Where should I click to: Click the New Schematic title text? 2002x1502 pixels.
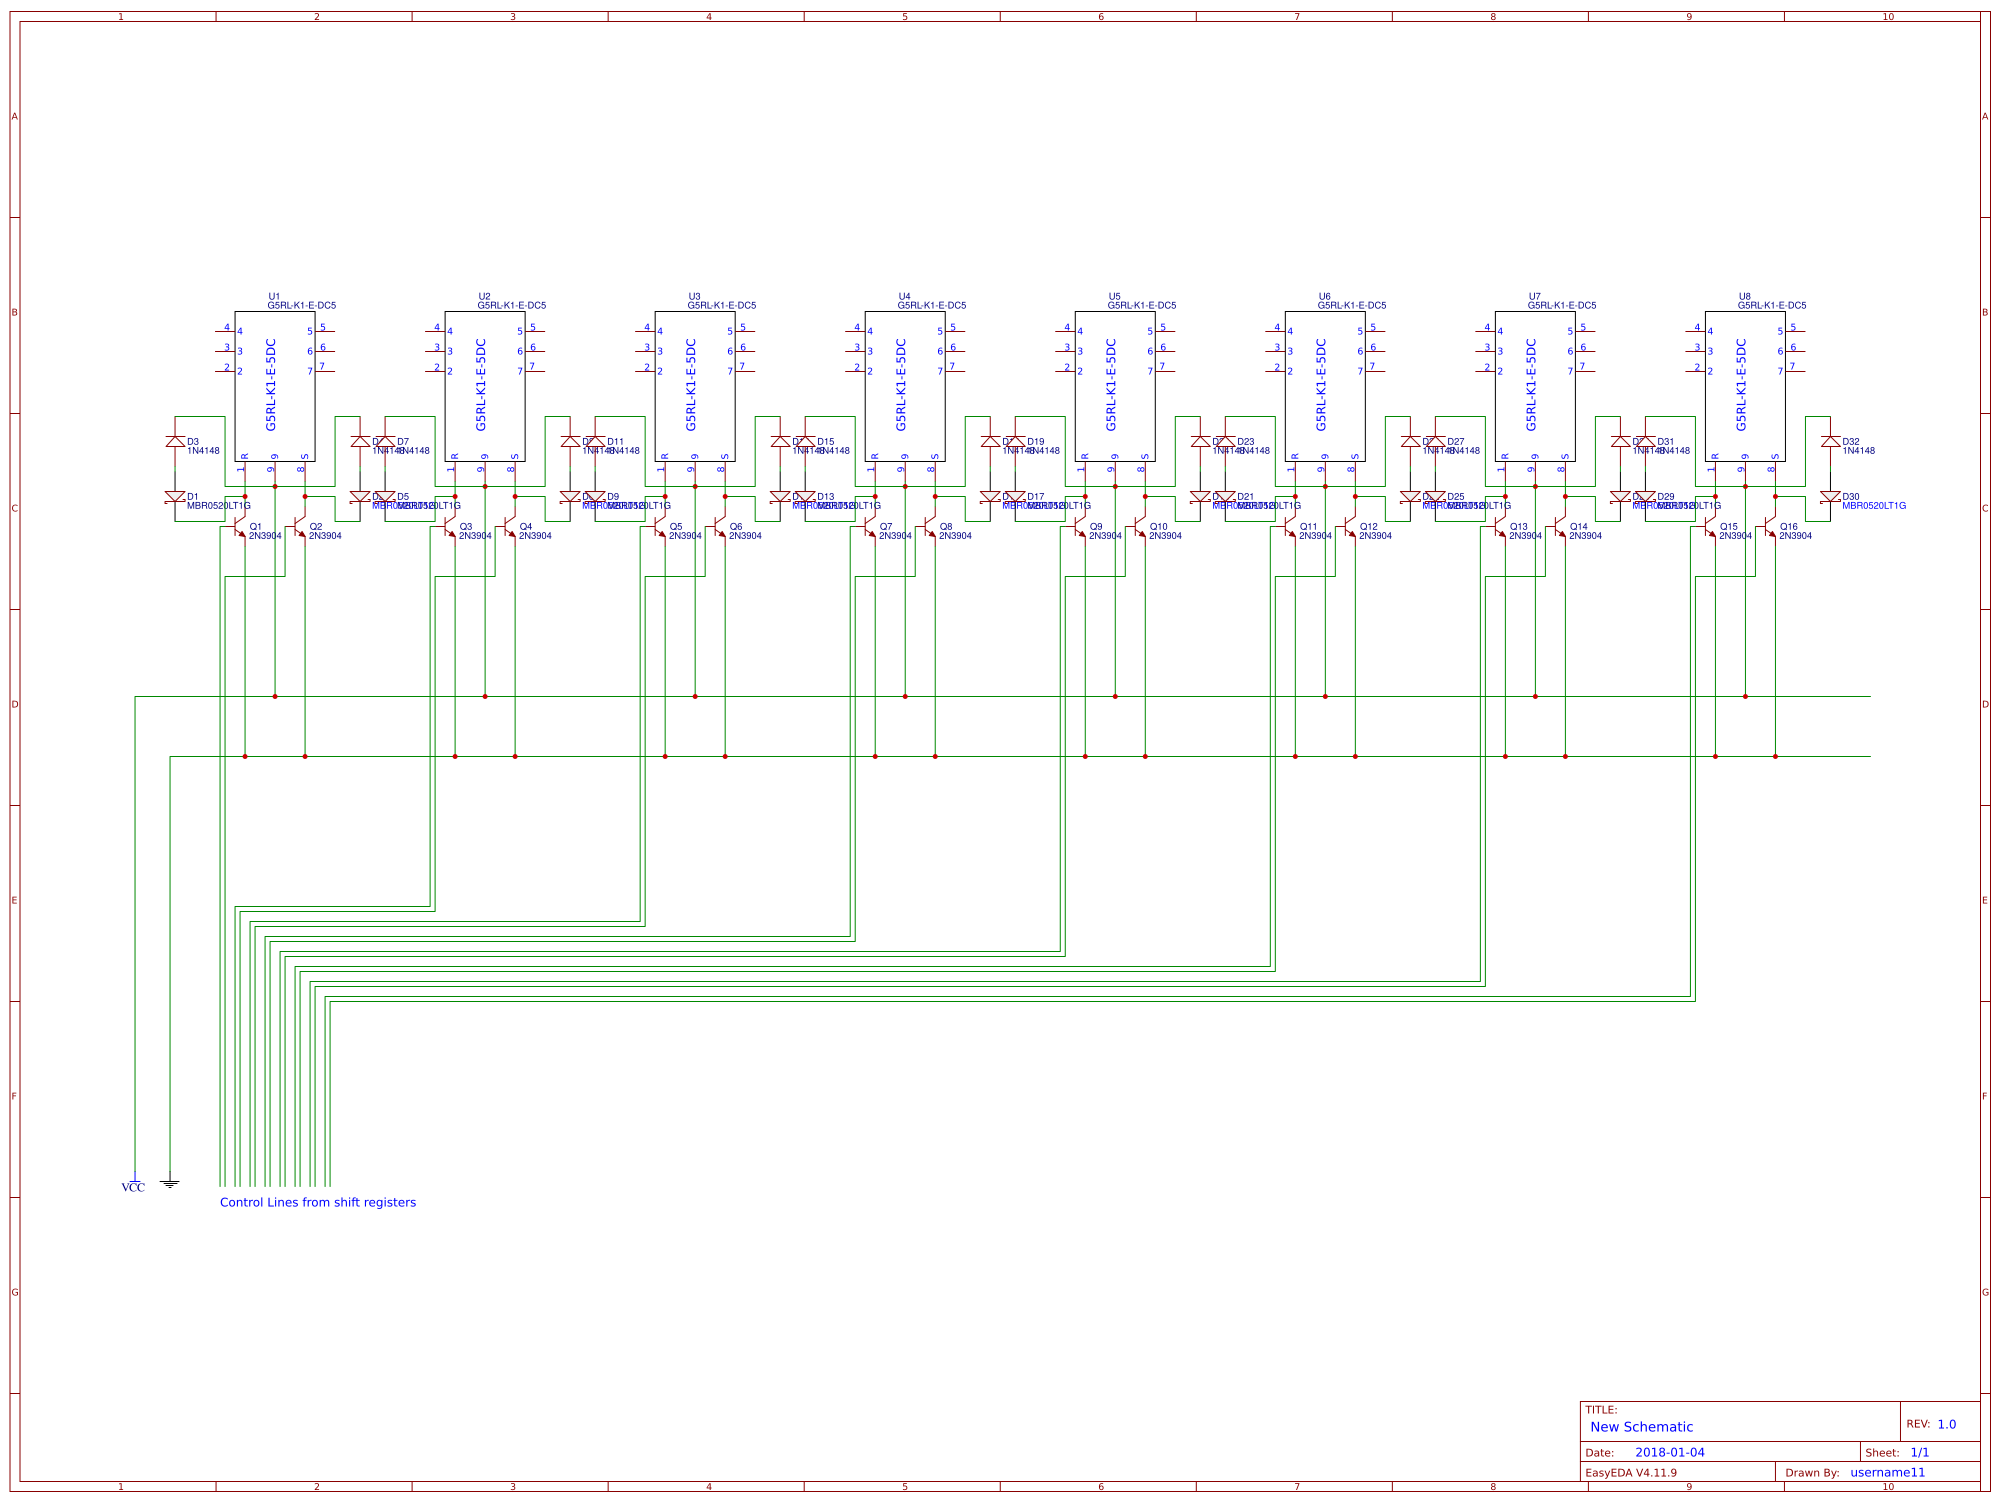coord(1641,1427)
